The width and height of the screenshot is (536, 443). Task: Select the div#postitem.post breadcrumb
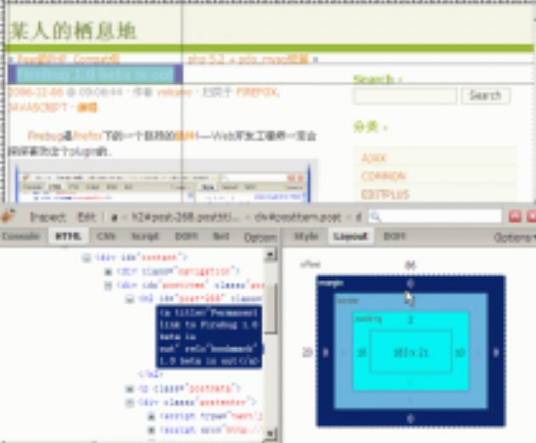tap(297, 217)
